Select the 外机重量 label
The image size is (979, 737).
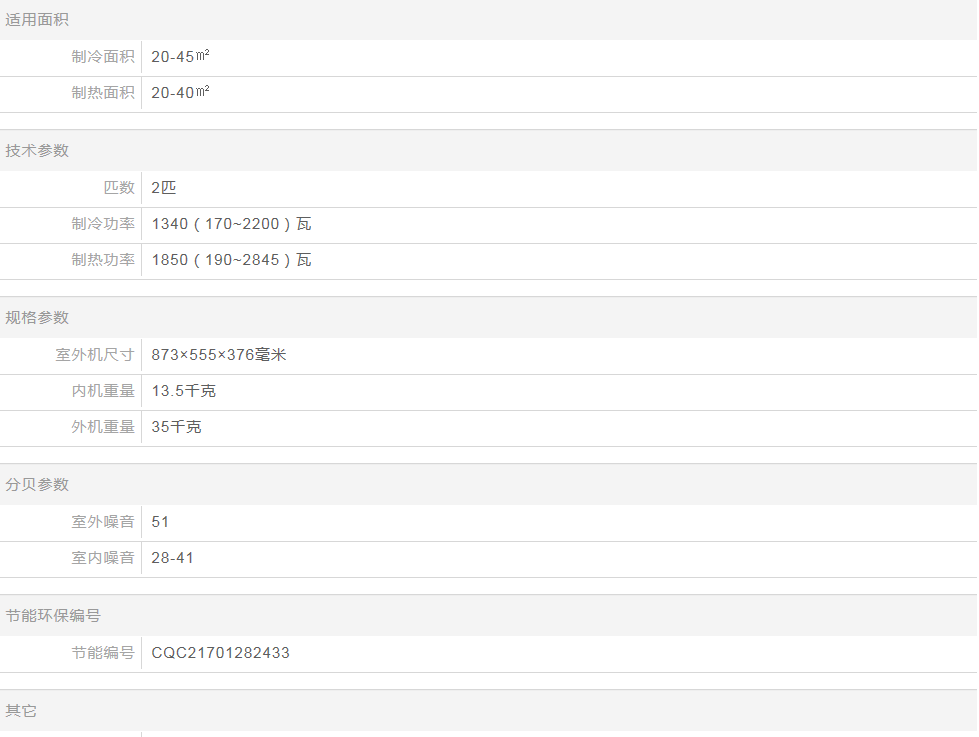(102, 427)
